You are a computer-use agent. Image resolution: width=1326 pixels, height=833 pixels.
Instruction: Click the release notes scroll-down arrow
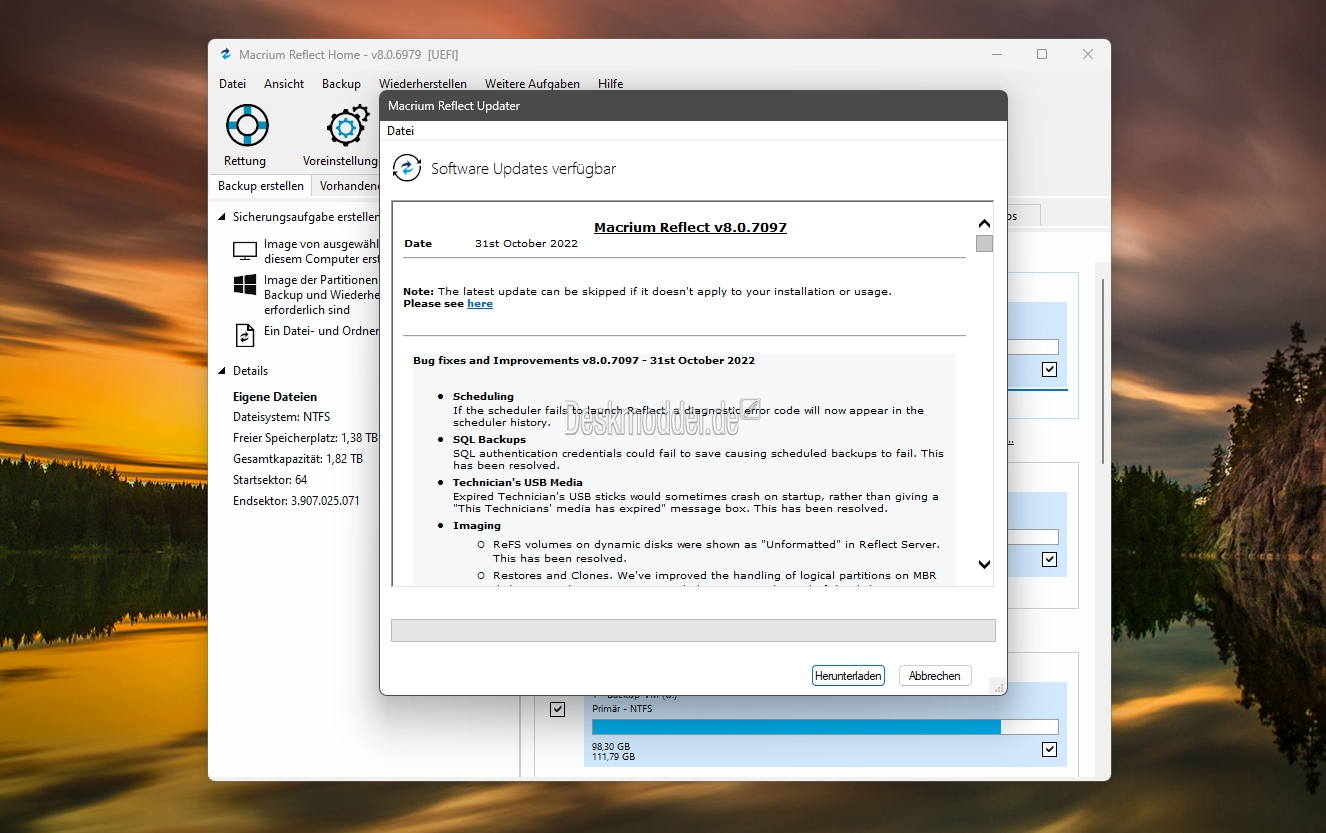click(984, 565)
